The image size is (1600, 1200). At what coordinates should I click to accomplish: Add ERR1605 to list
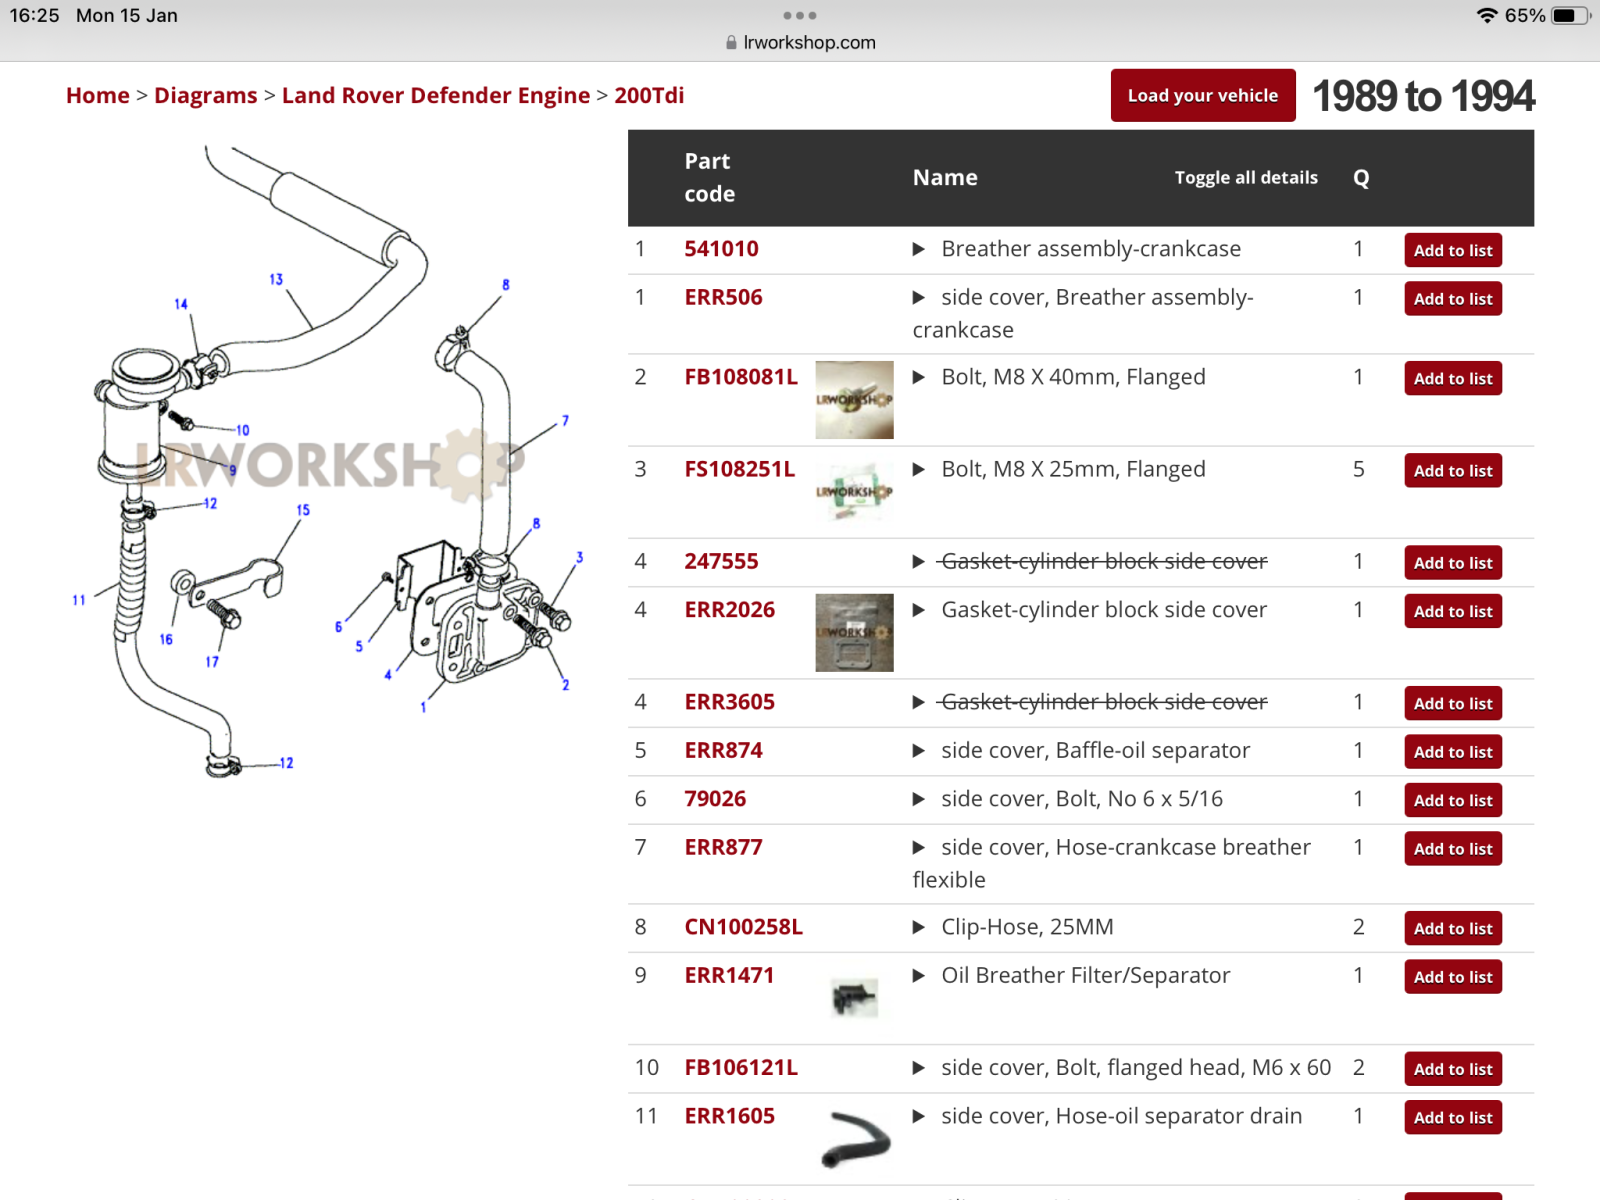1453,1118
